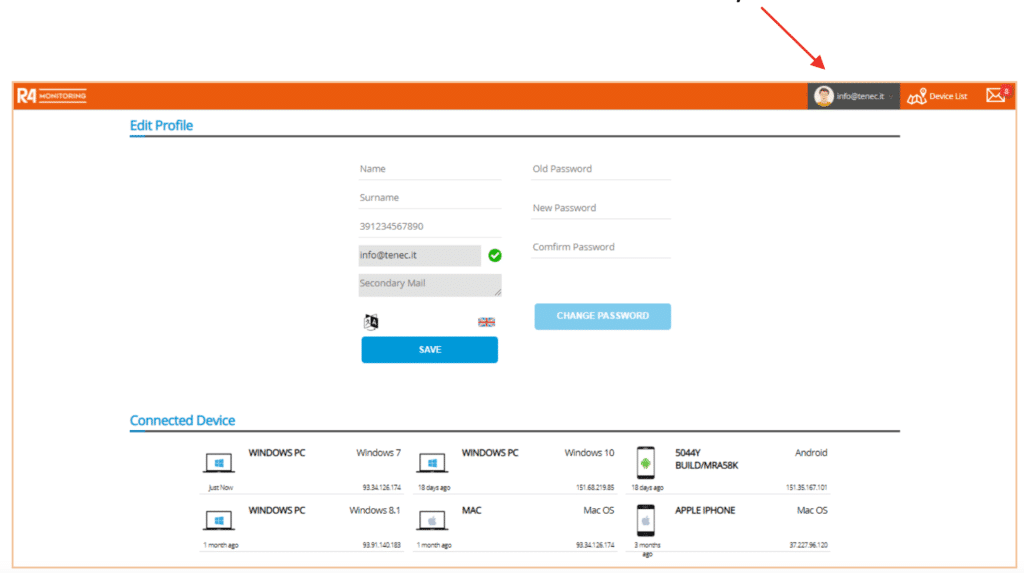Click the SAVE button
The image size is (1024, 573).
tap(430, 350)
